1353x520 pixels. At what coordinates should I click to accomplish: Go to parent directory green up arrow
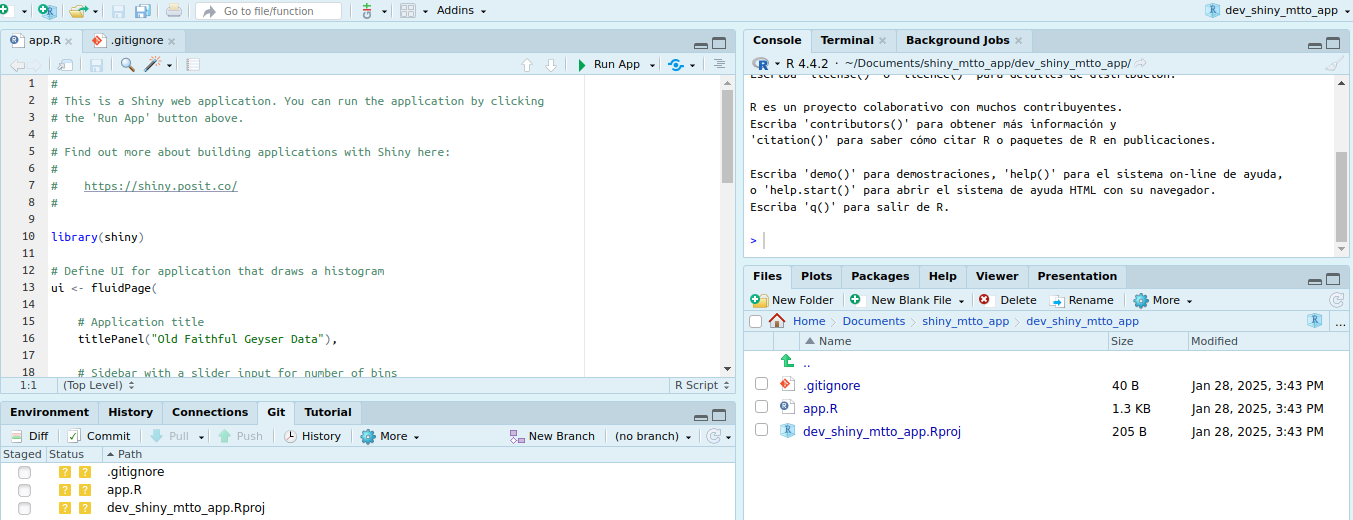coord(787,362)
